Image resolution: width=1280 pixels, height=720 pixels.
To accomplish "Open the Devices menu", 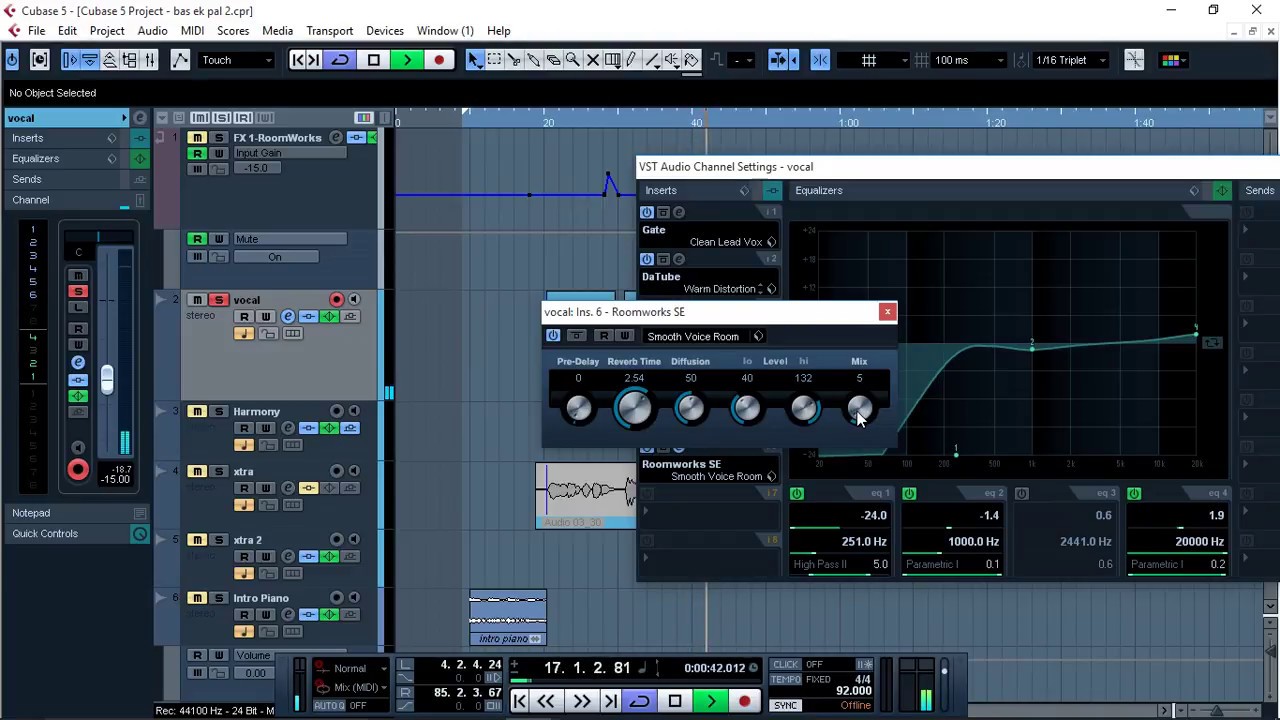I will [385, 31].
